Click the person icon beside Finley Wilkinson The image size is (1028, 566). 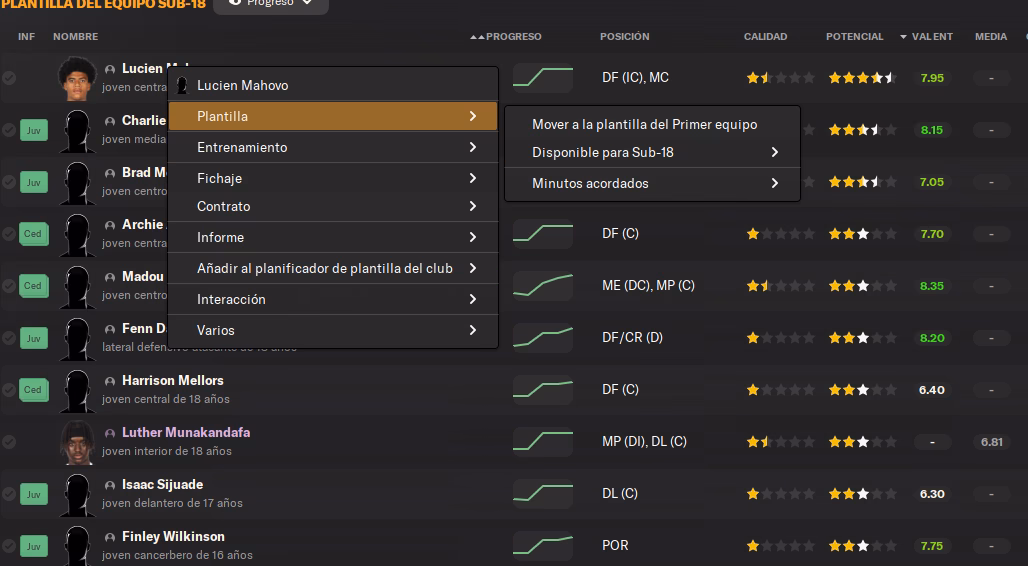[x=110, y=537]
